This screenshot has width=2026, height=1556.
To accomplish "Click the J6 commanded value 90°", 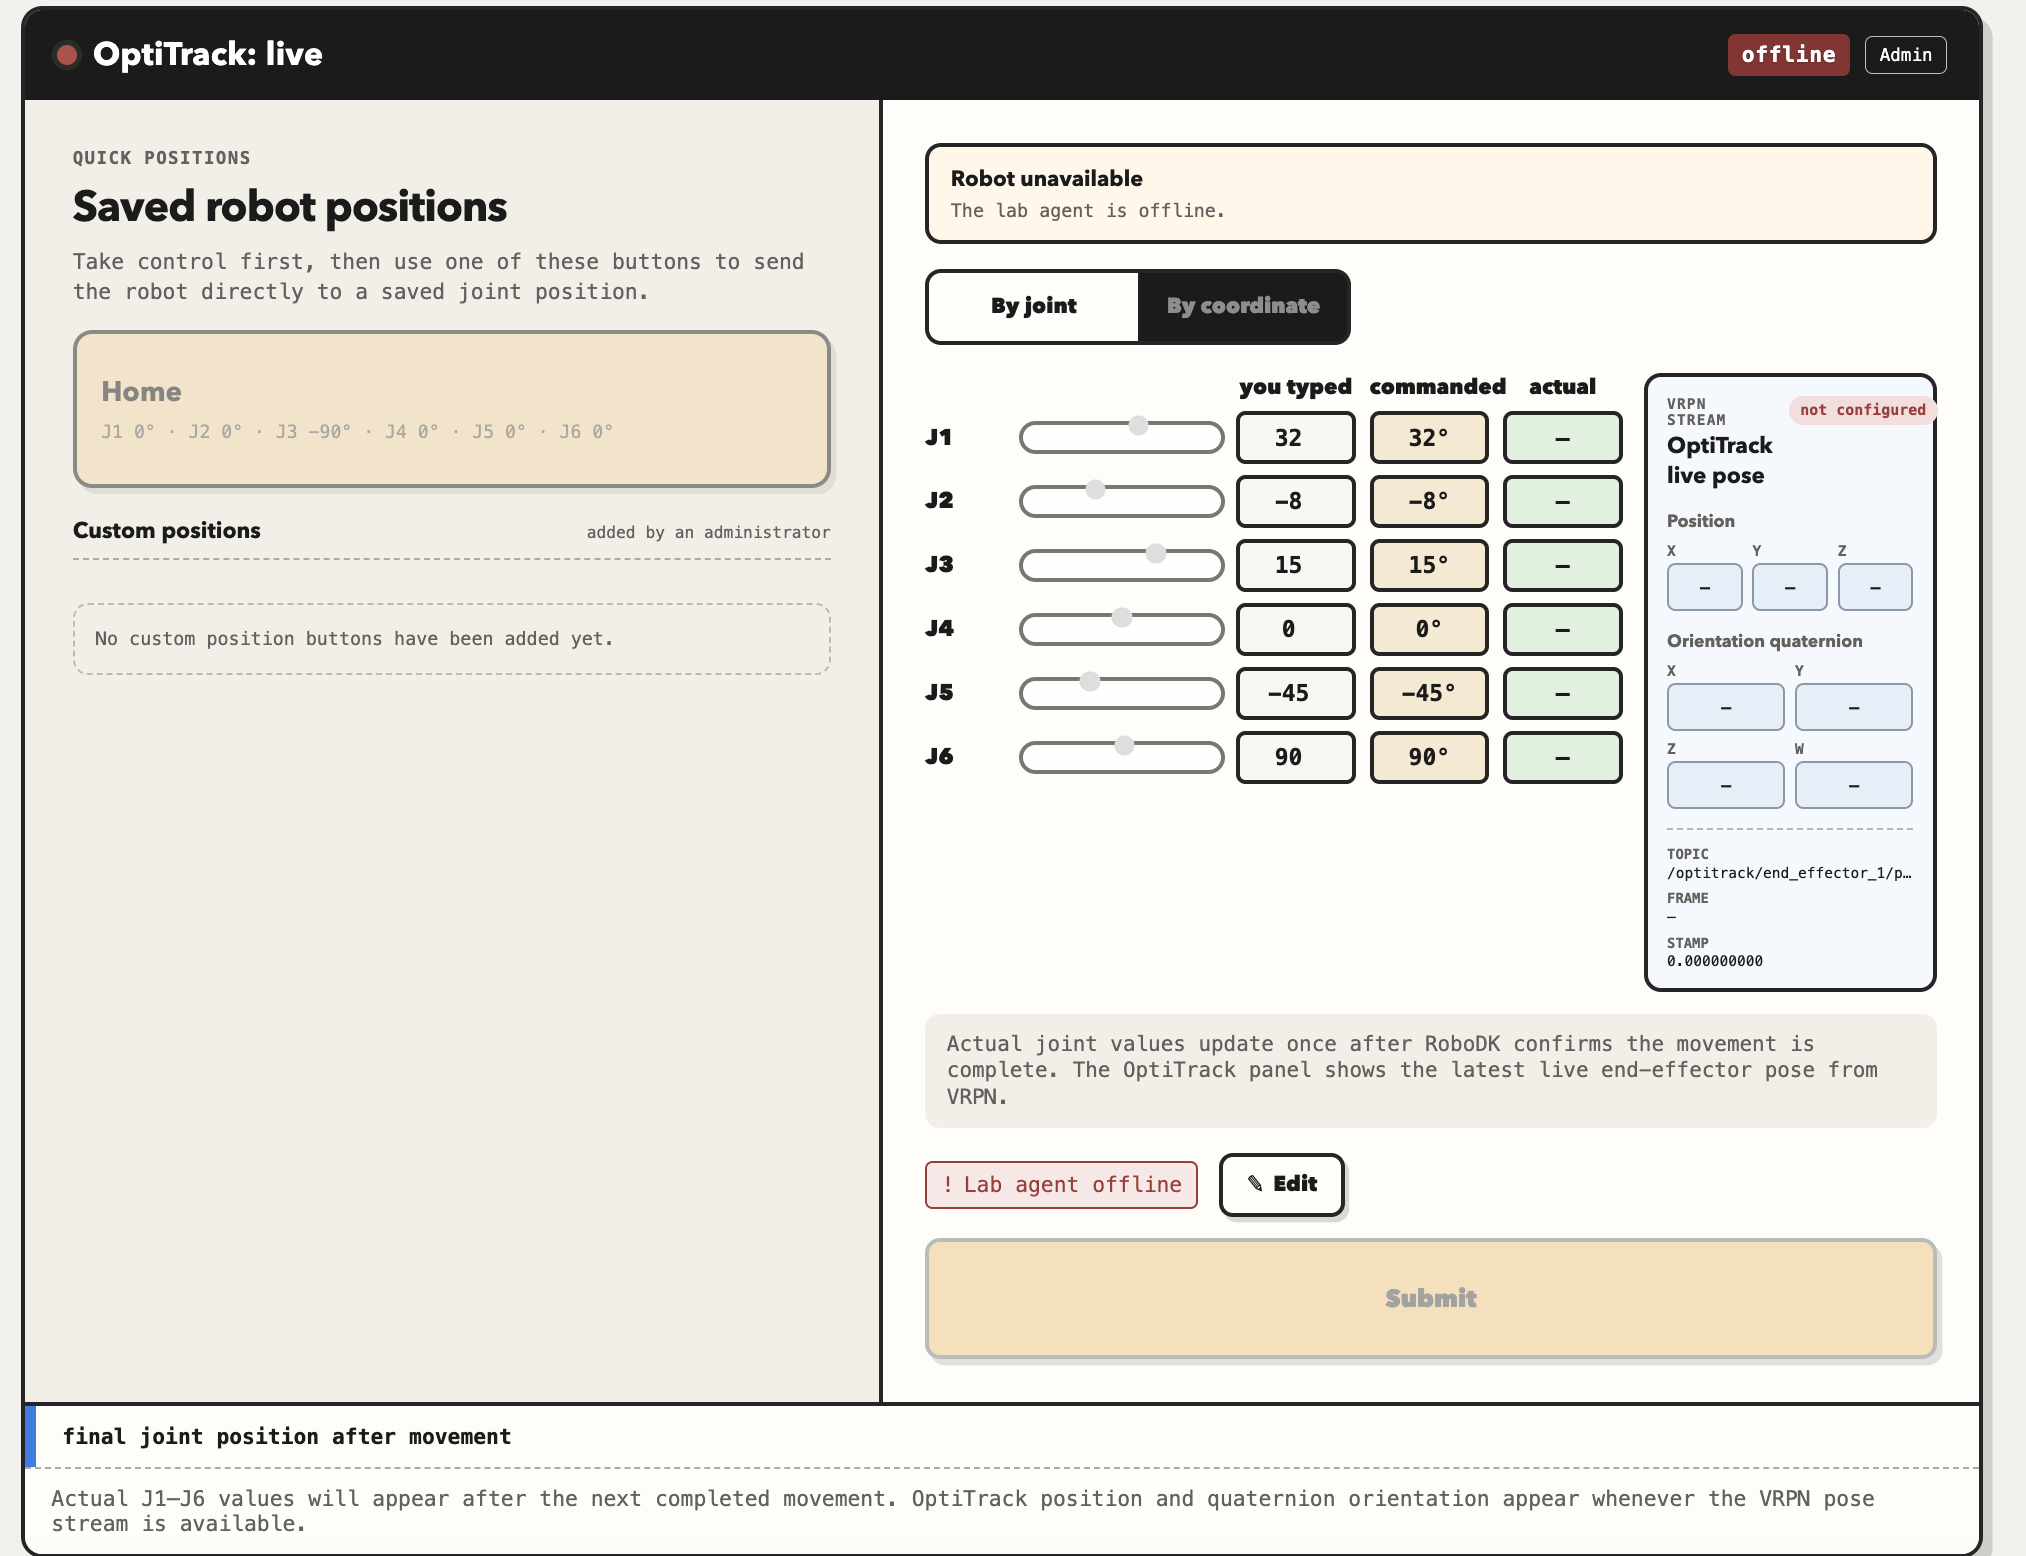I will pyautogui.click(x=1429, y=757).
